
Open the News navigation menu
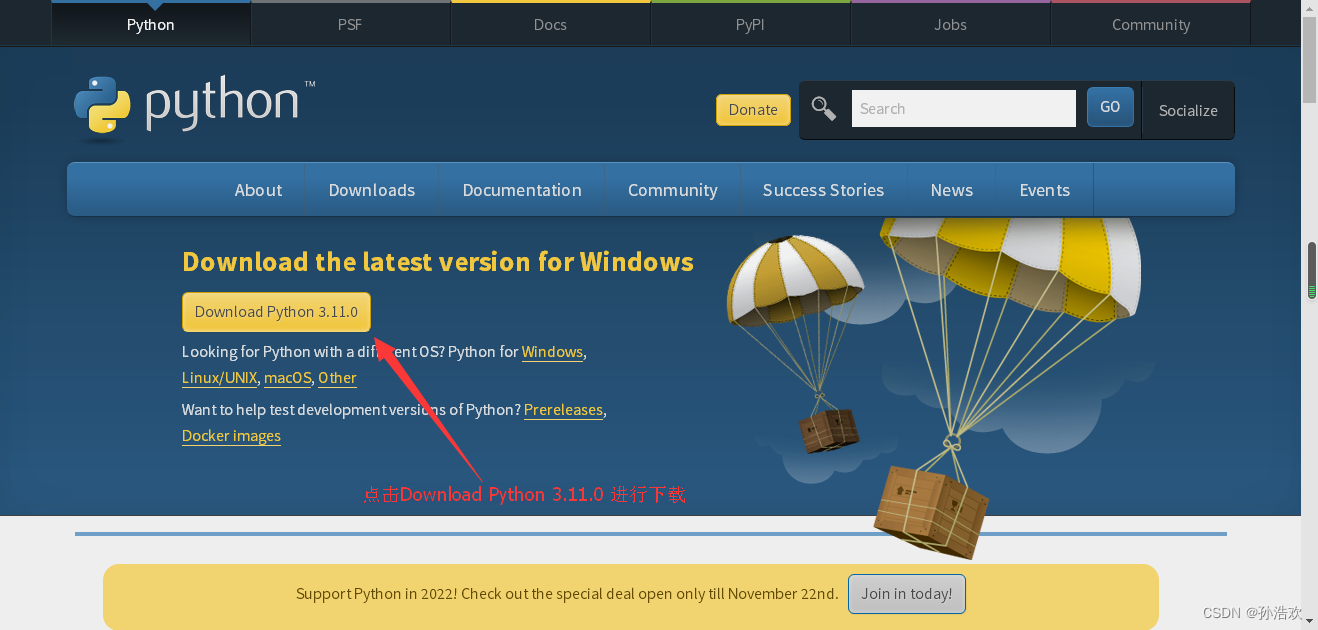[952, 190]
